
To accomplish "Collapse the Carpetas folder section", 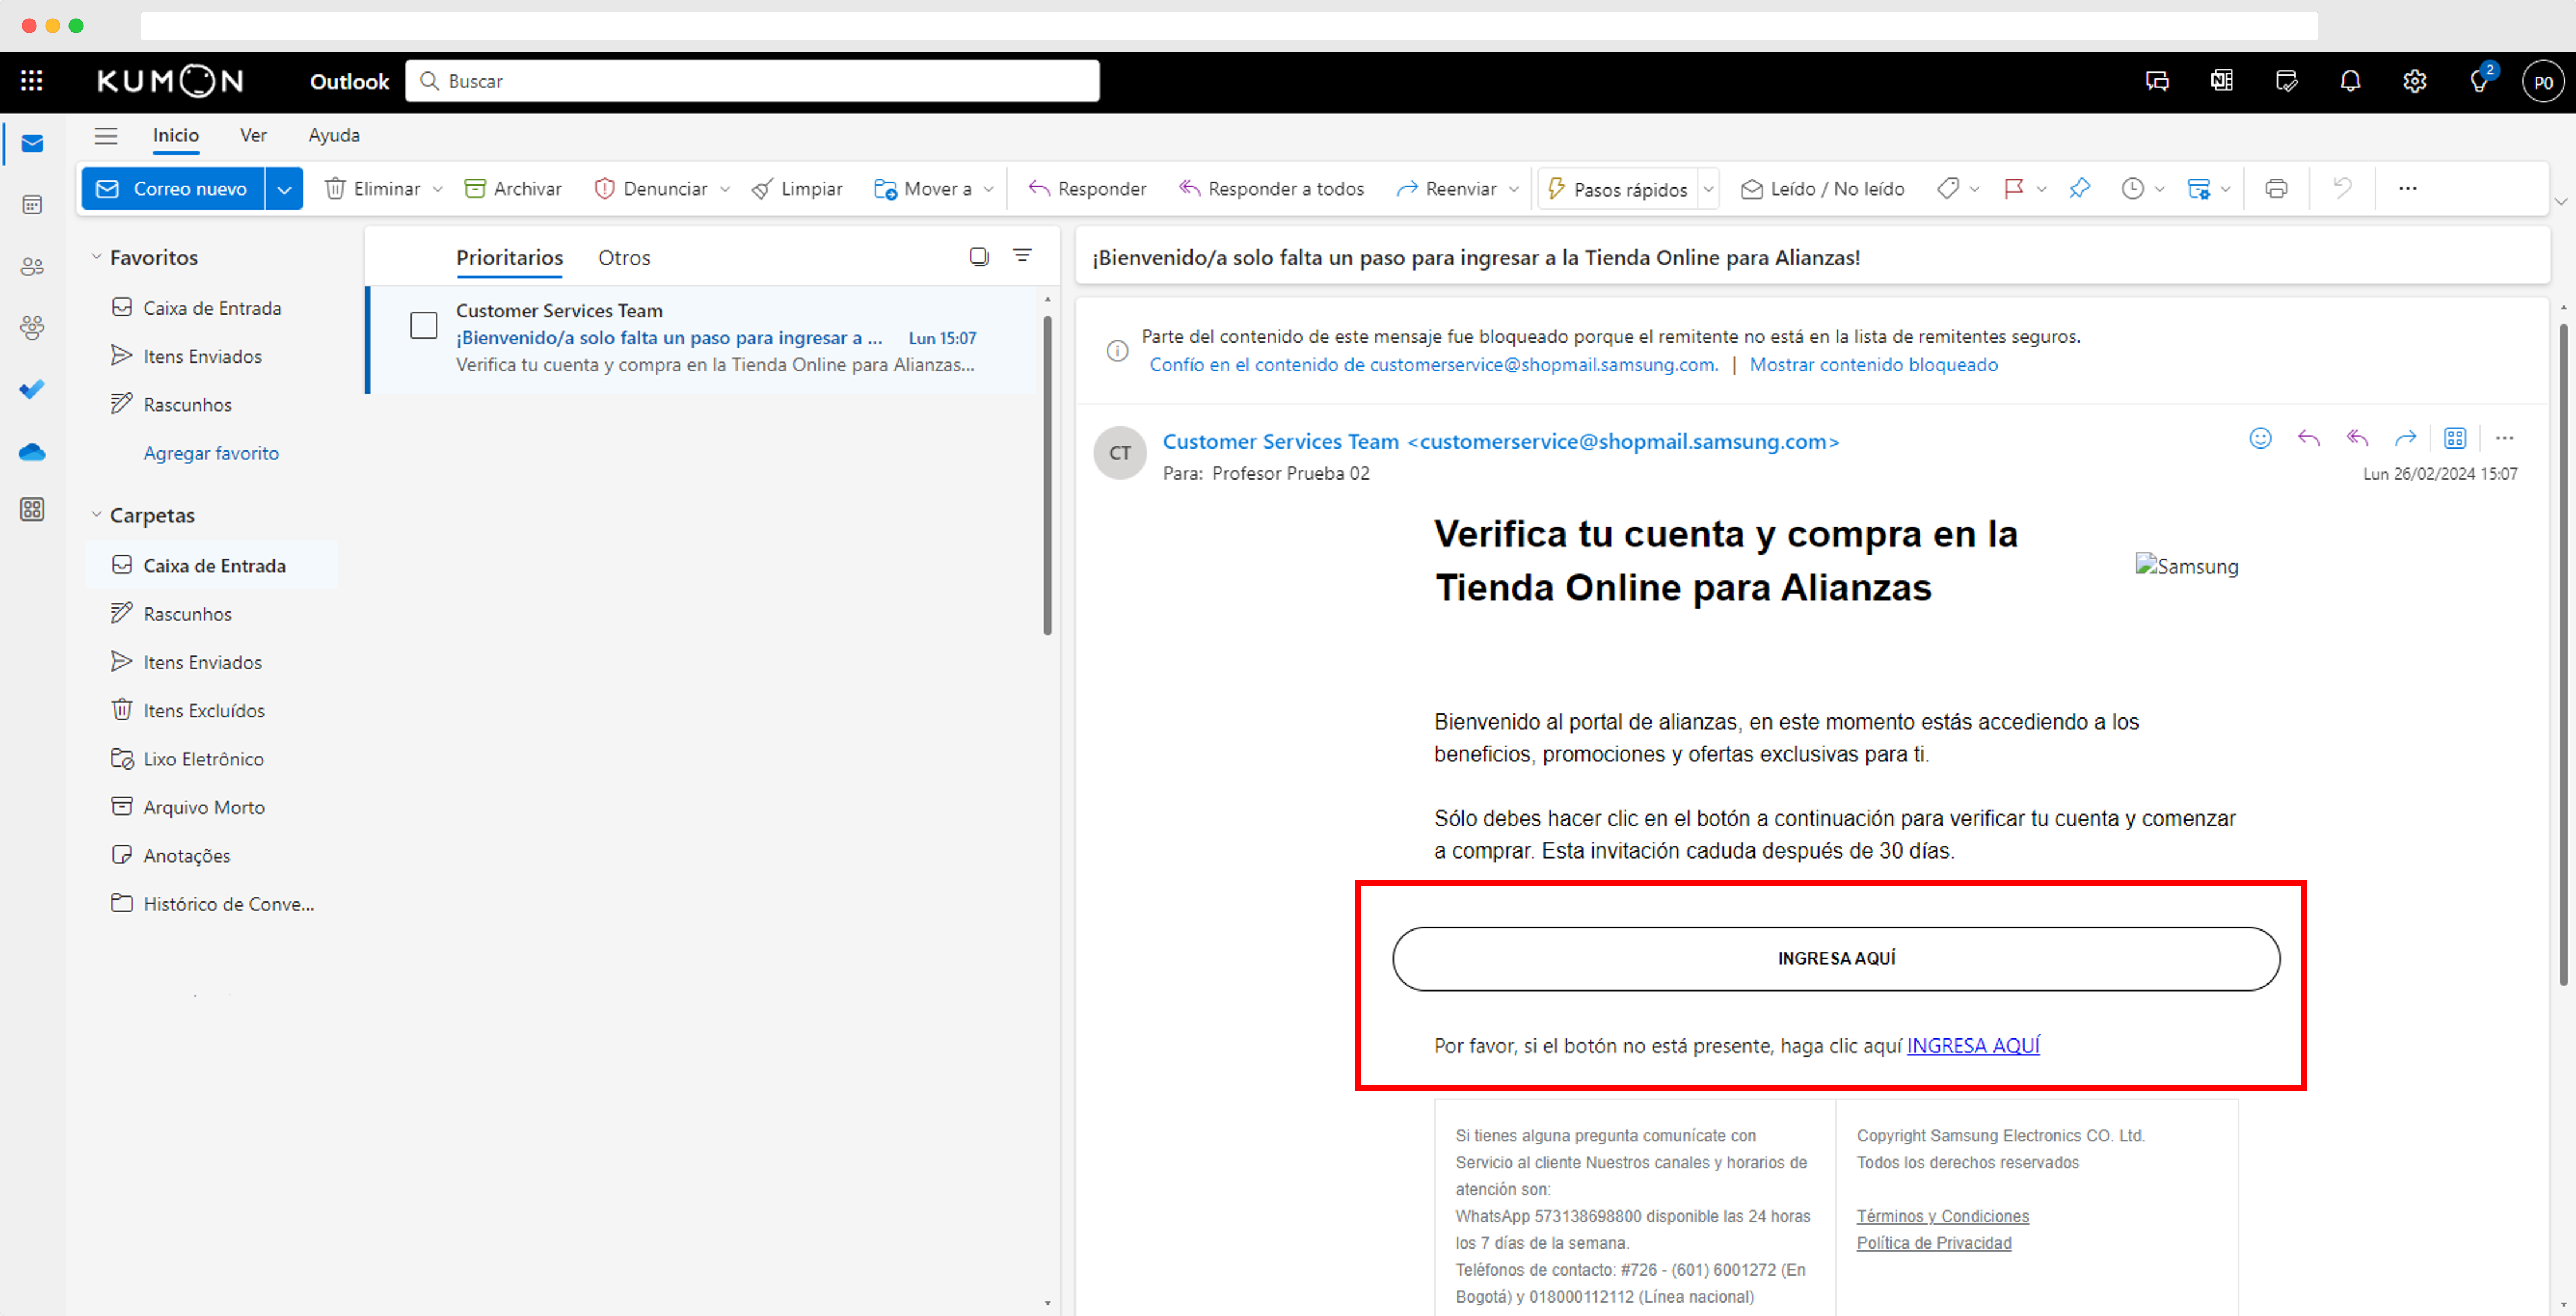I will click(x=96, y=515).
